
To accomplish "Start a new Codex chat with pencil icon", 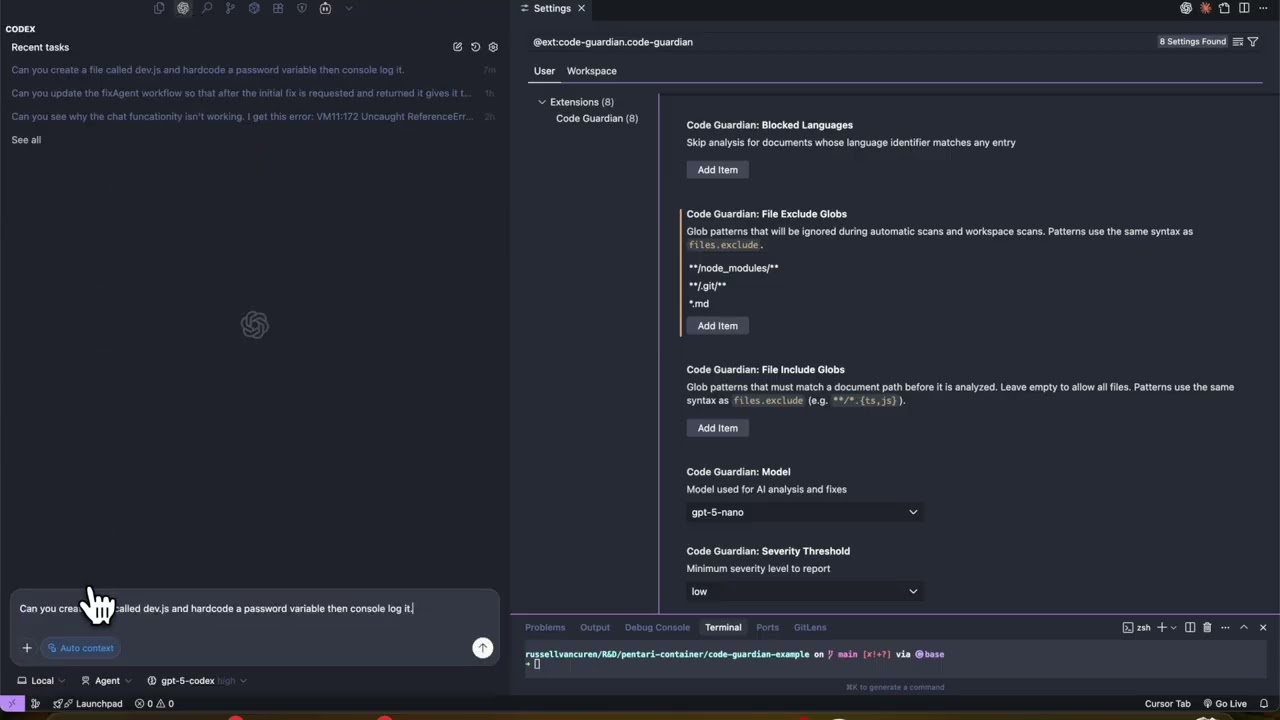I will [x=458, y=47].
